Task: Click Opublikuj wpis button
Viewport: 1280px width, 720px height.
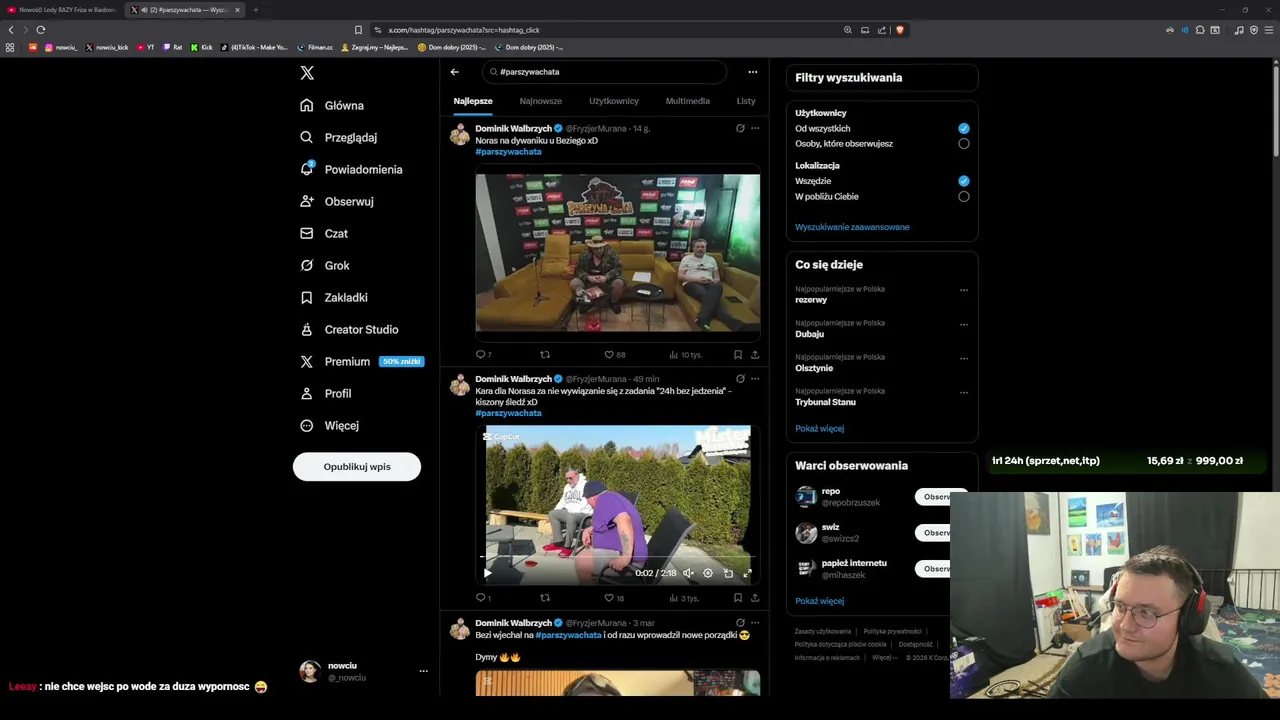Action: point(357,467)
